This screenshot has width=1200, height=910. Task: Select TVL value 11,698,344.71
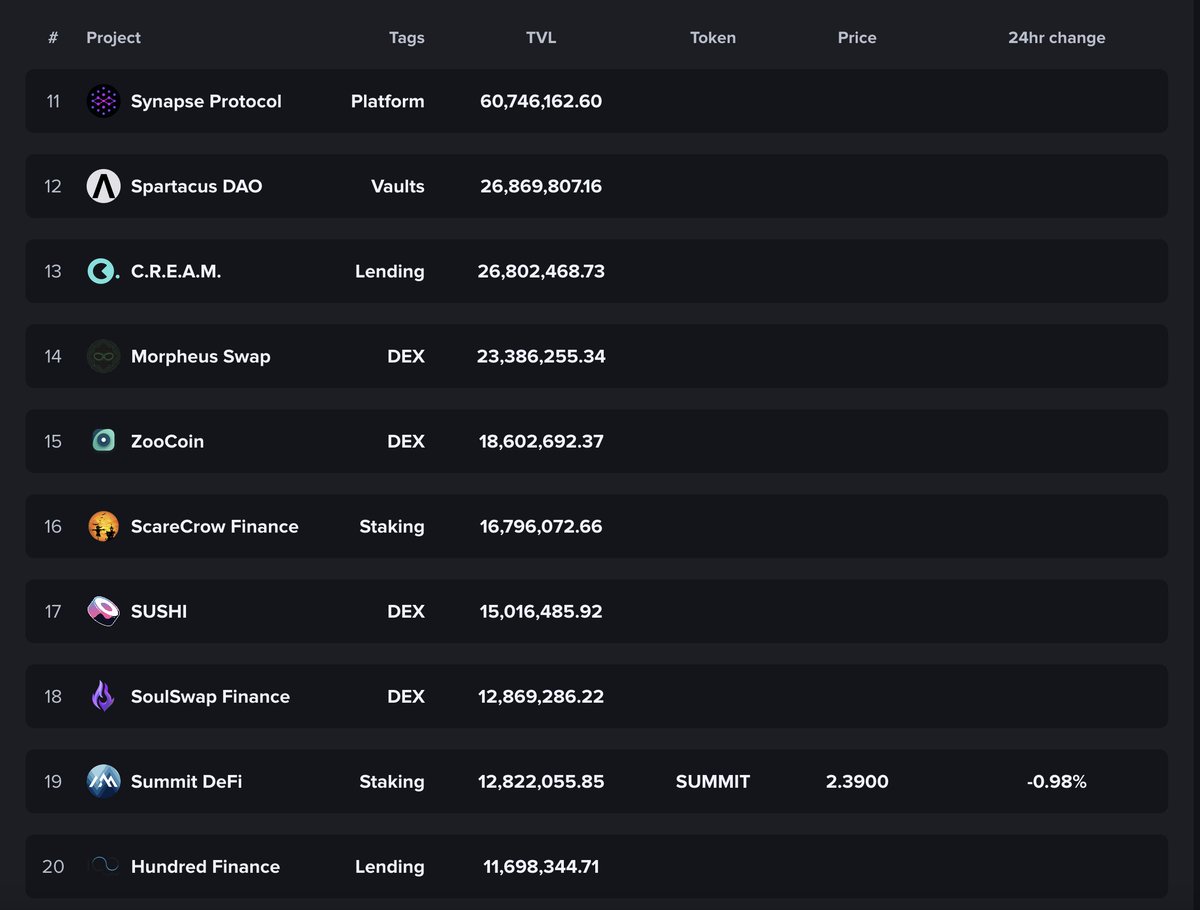tap(541, 866)
